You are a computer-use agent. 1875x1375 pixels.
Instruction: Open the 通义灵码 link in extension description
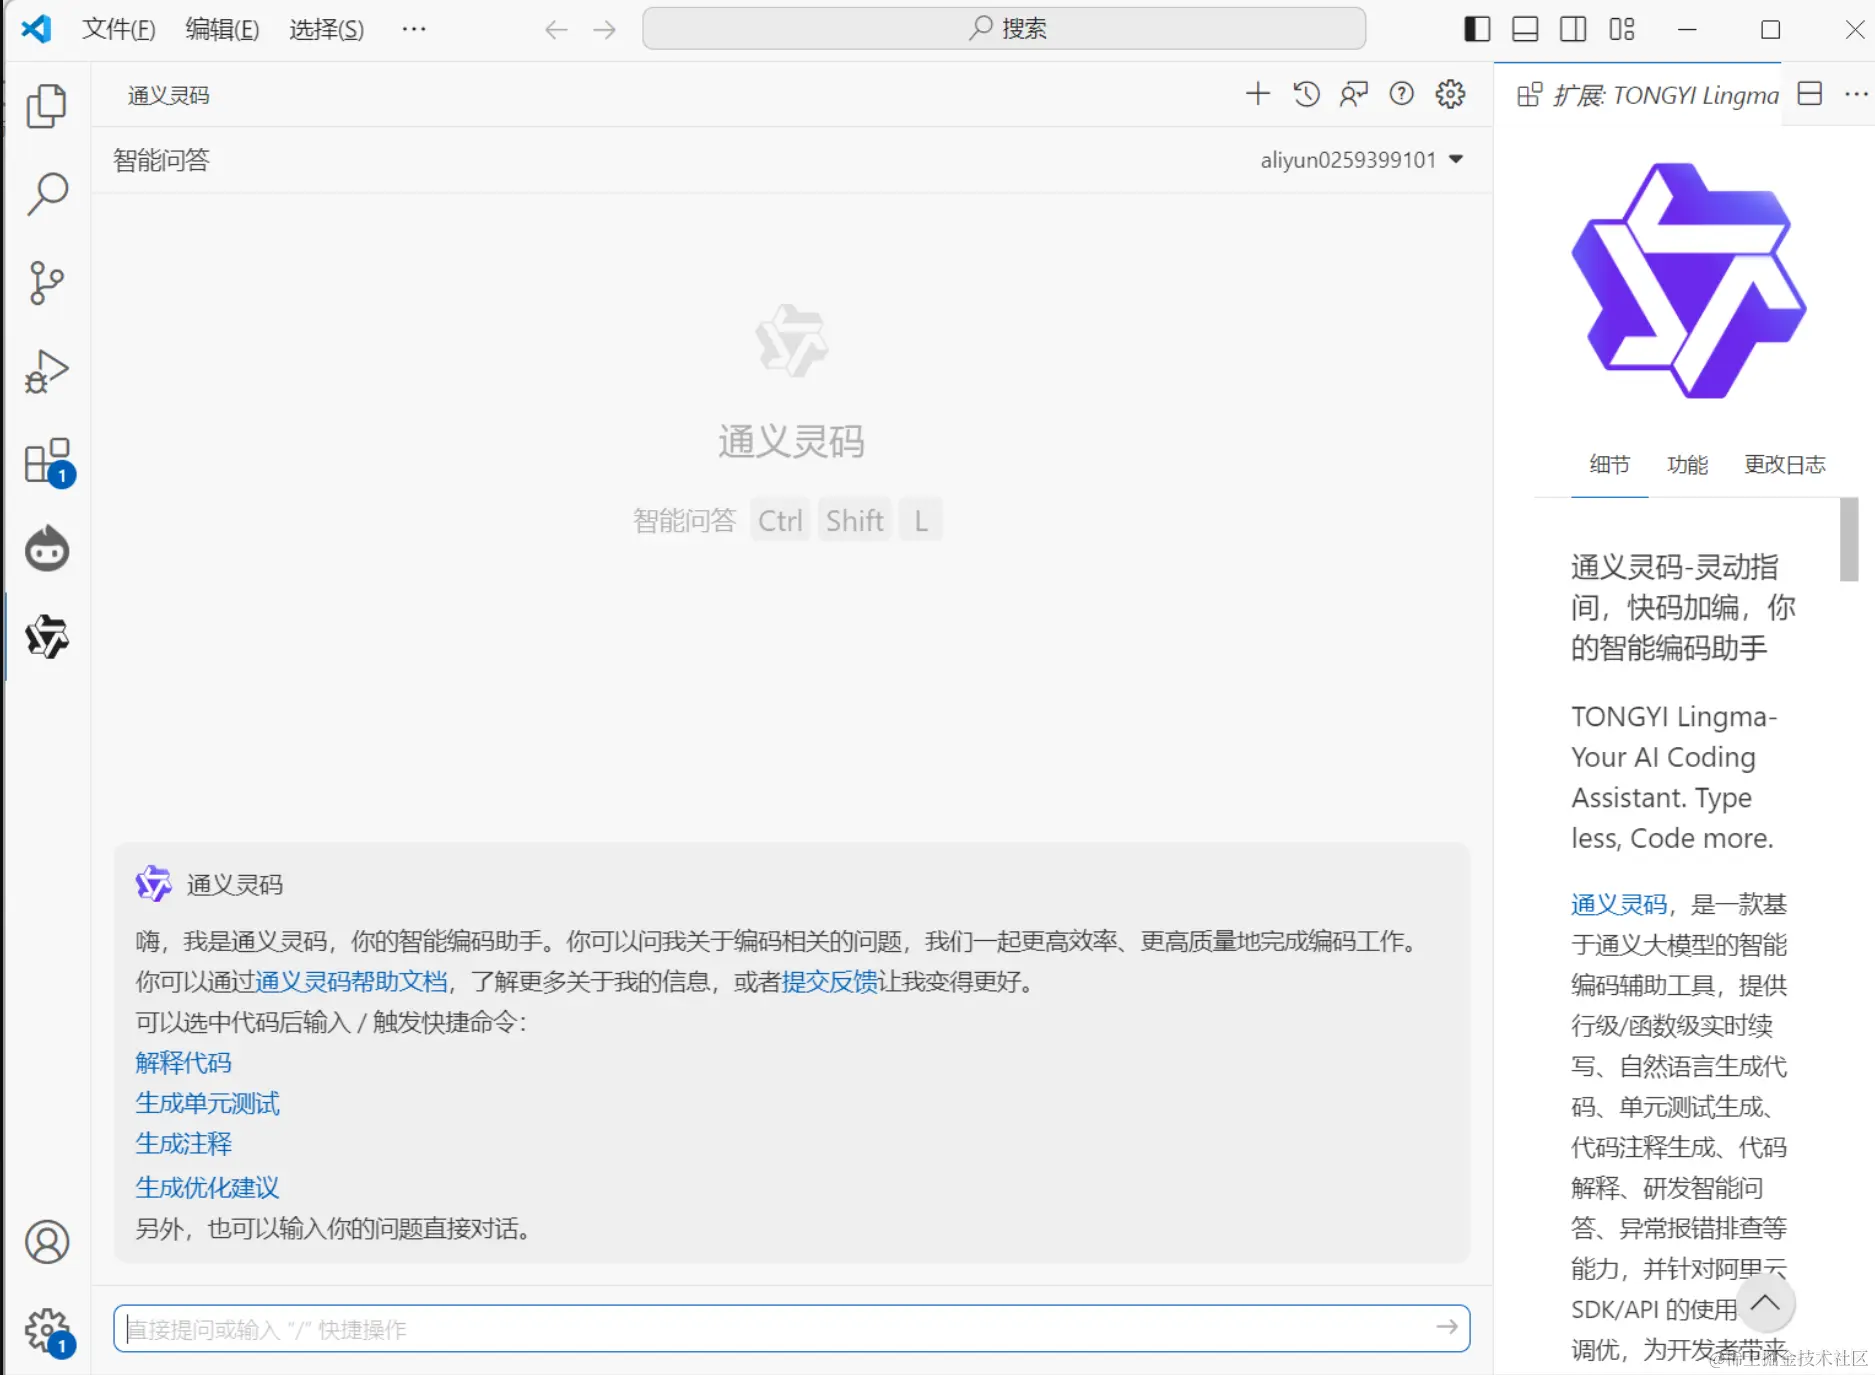click(1619, 905)
